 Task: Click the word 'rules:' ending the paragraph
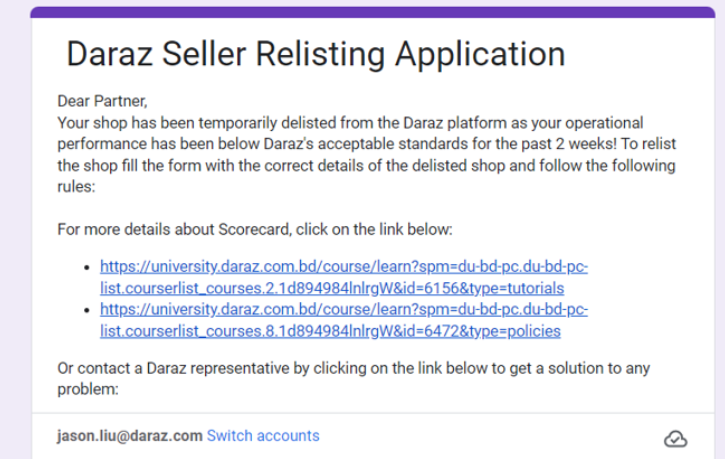[77, 186]
